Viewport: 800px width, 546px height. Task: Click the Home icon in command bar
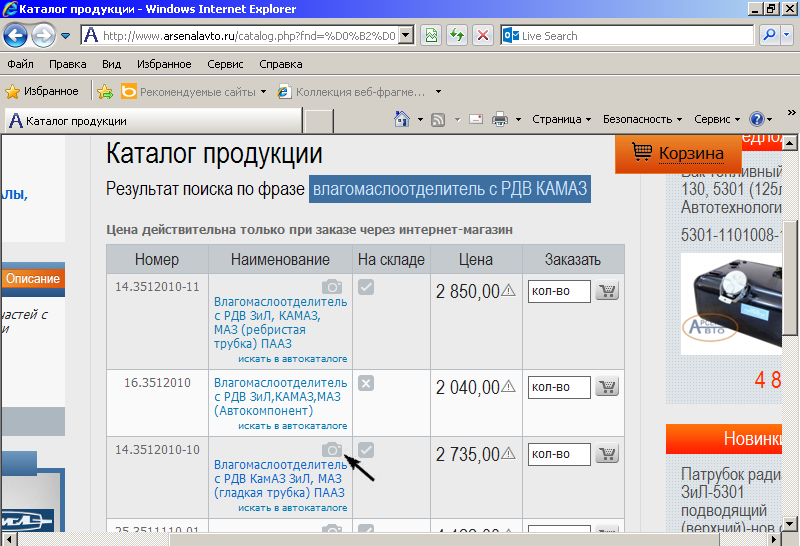(x=402, y=119)
